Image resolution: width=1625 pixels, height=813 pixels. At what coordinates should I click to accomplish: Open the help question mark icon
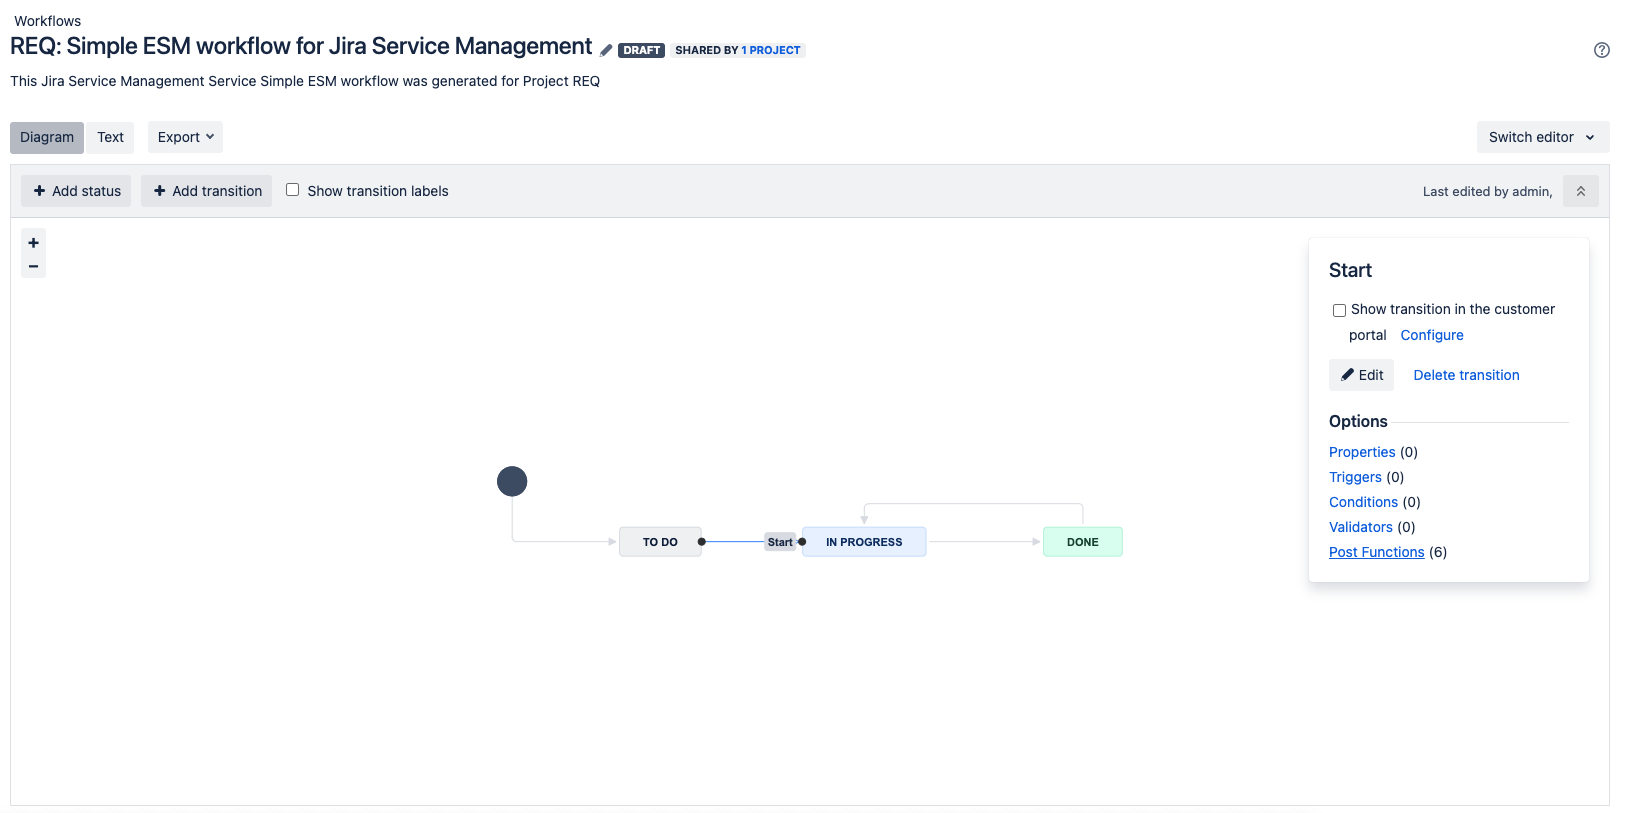(x=1601, y=50)
